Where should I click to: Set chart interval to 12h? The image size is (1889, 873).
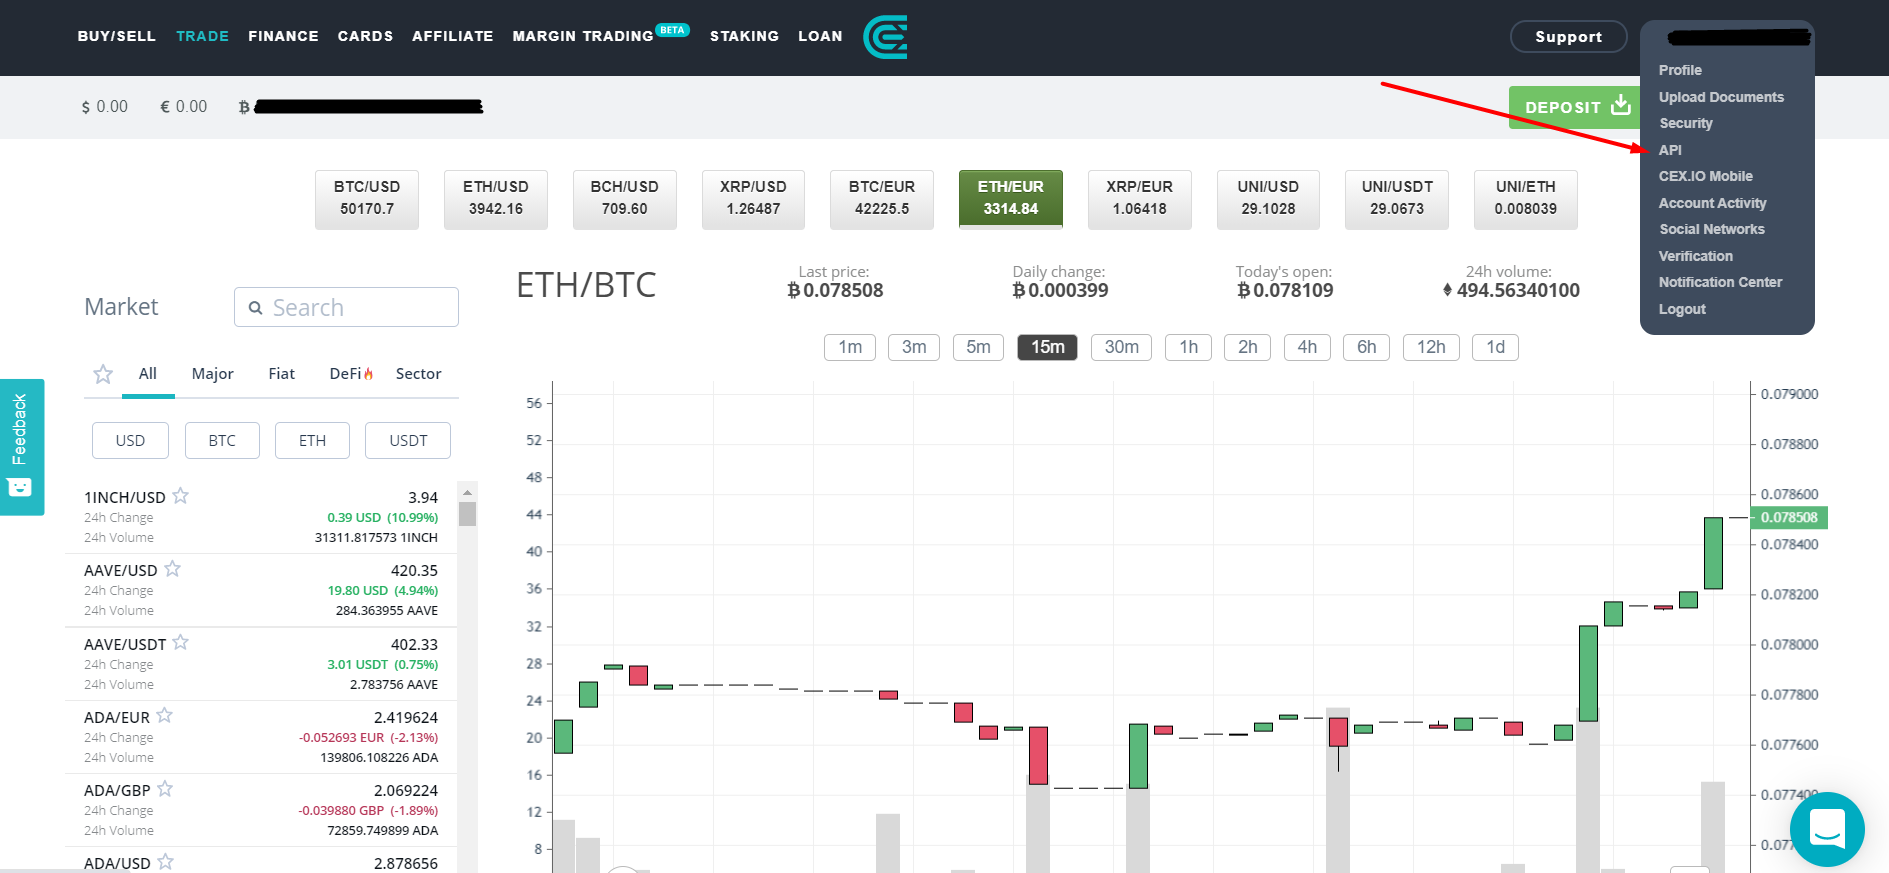click(x=1431, y=347)
